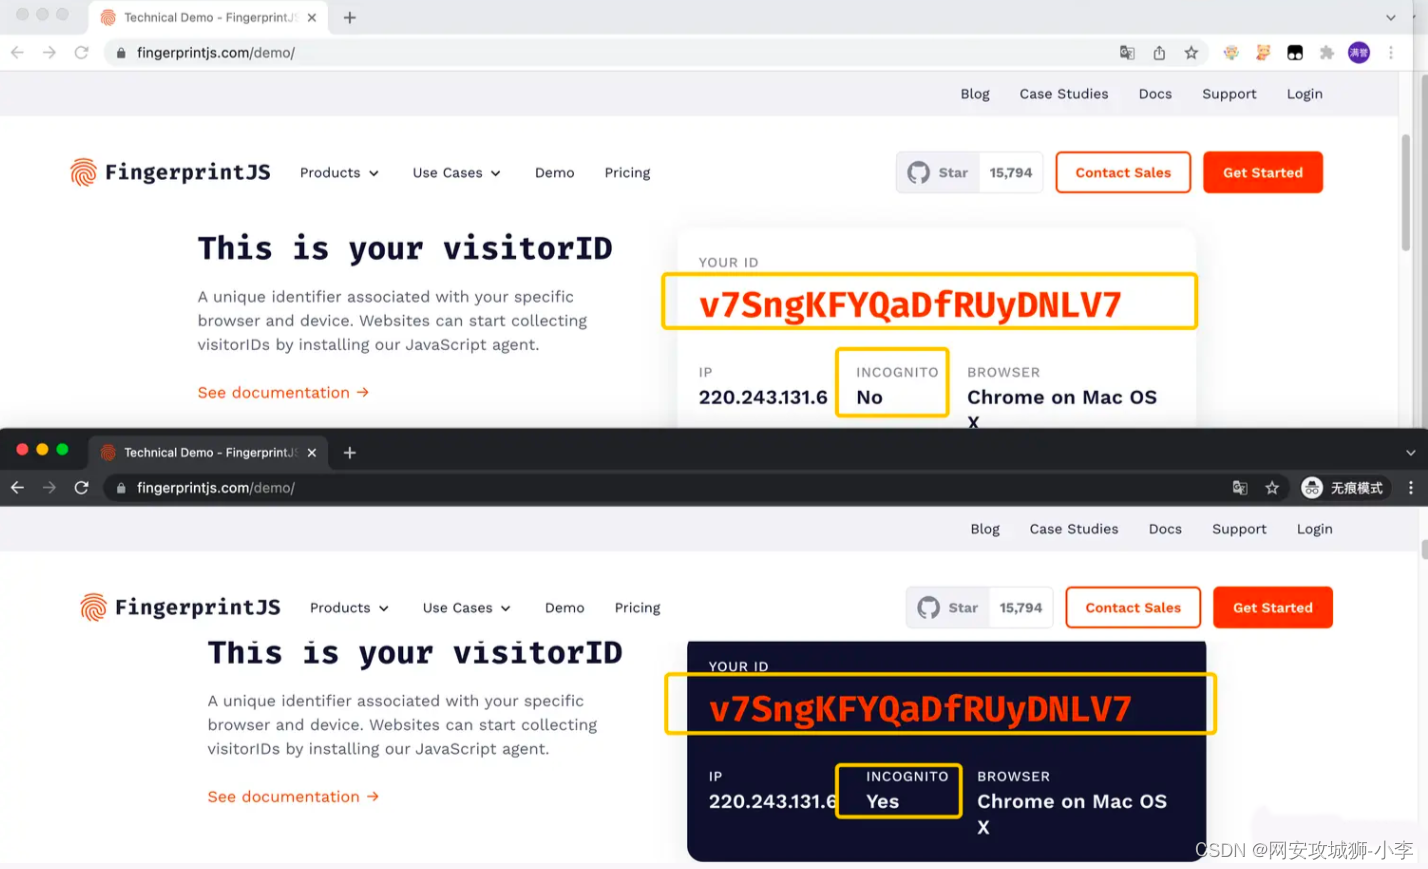Click FingerprintJS logo in incognito window
Image resolution: width=1428 pixels, height=869 pixels.
180,607
